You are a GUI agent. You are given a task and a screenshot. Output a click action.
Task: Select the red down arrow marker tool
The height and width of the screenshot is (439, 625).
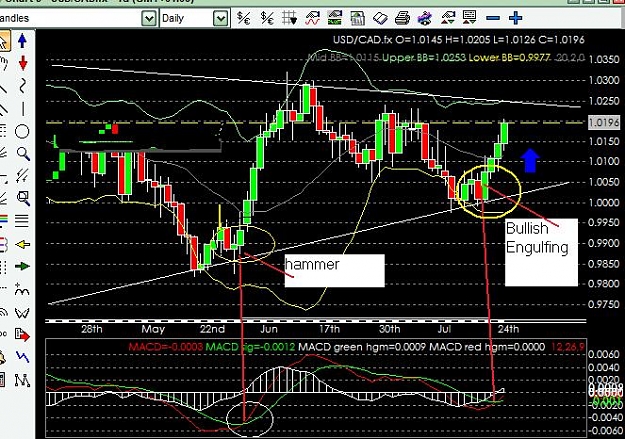click(x=23, y=63)
